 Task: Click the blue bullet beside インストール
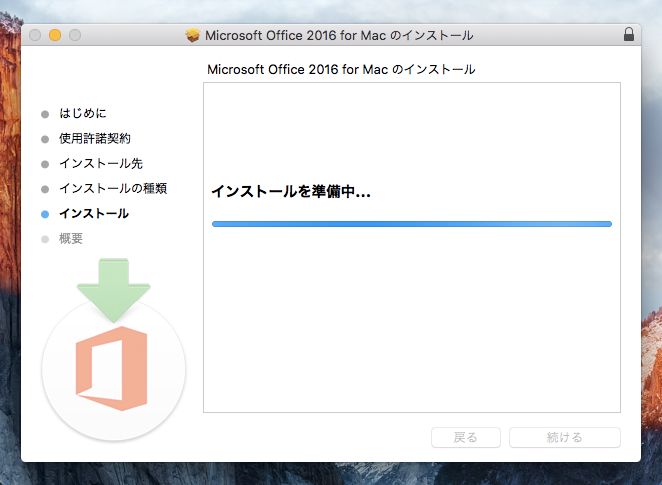(45, 214)
